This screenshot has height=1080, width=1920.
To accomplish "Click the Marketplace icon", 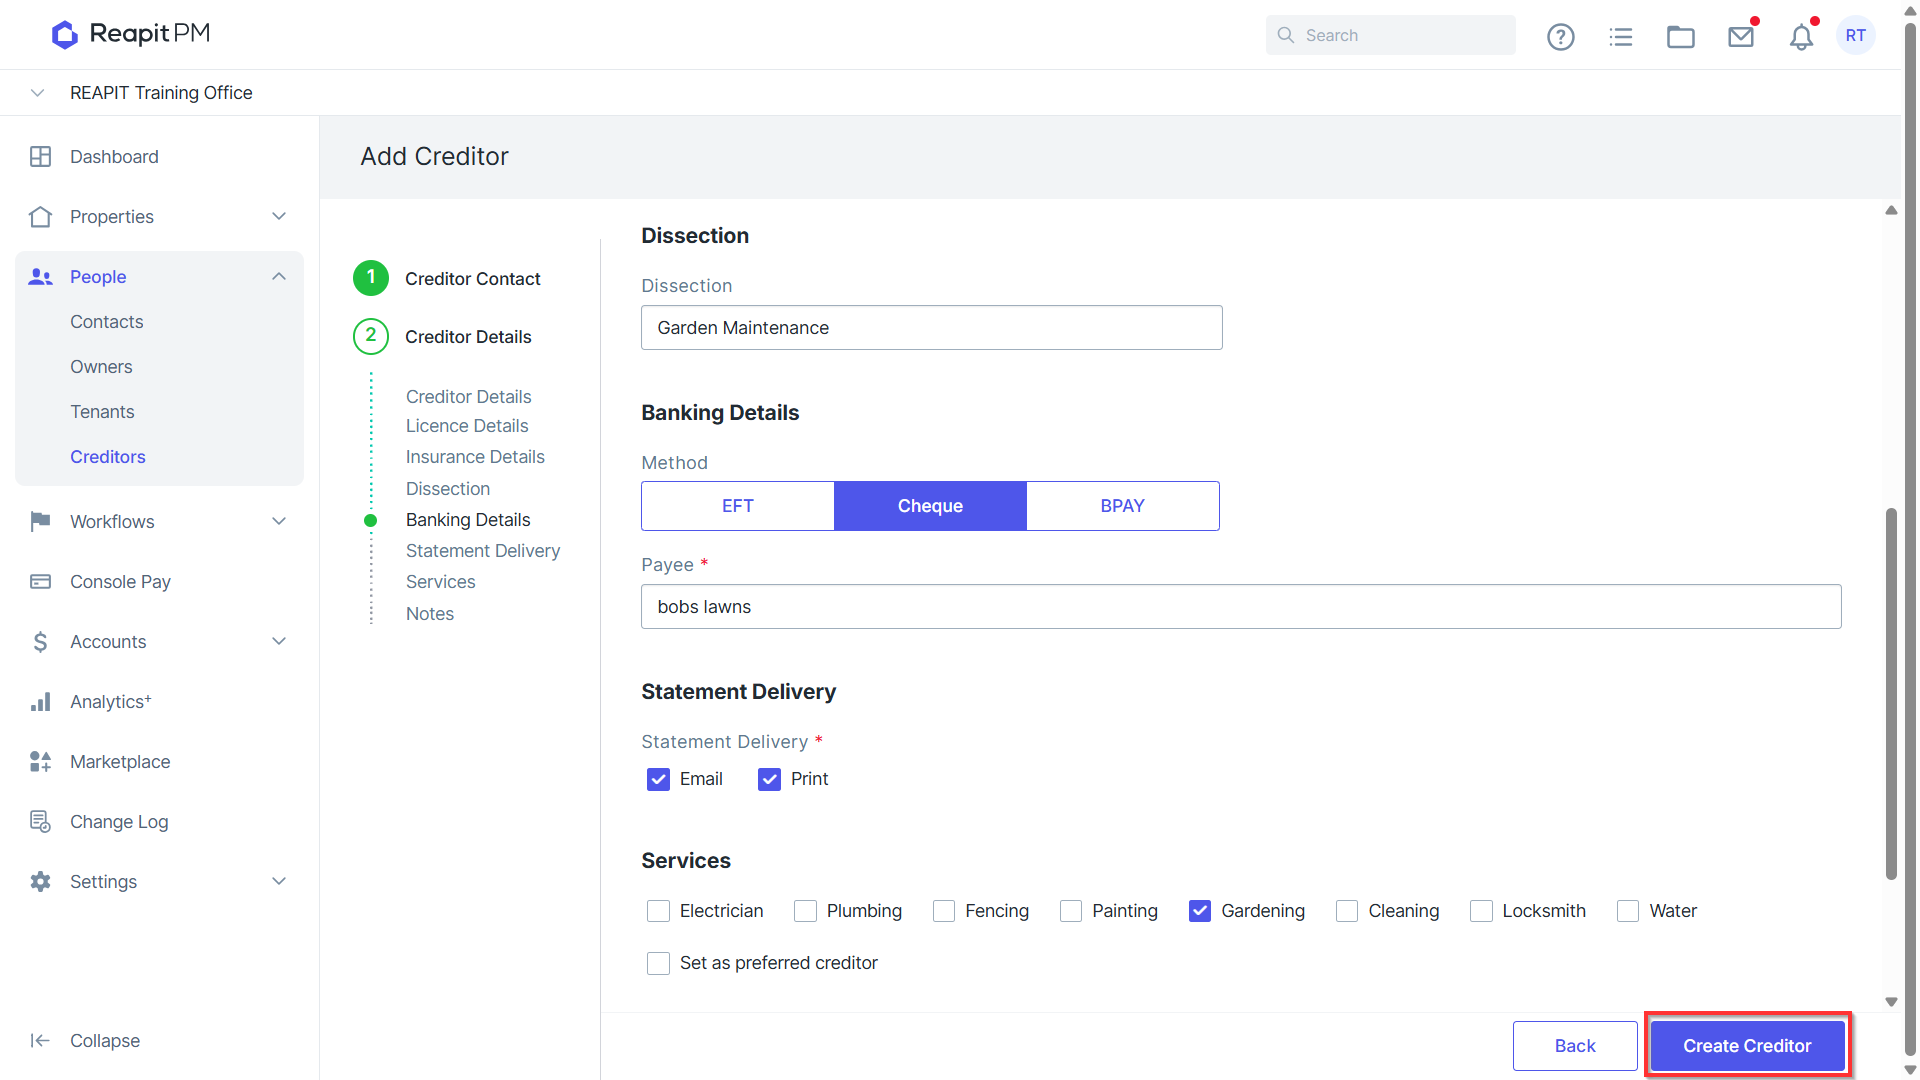I will point(40,762).
